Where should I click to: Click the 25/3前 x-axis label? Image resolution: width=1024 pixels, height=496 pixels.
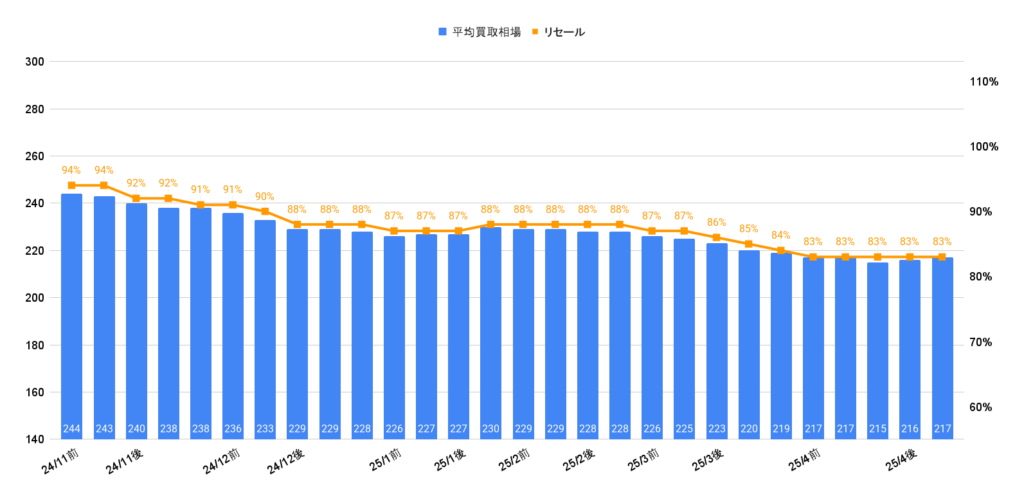pos(641,459)
